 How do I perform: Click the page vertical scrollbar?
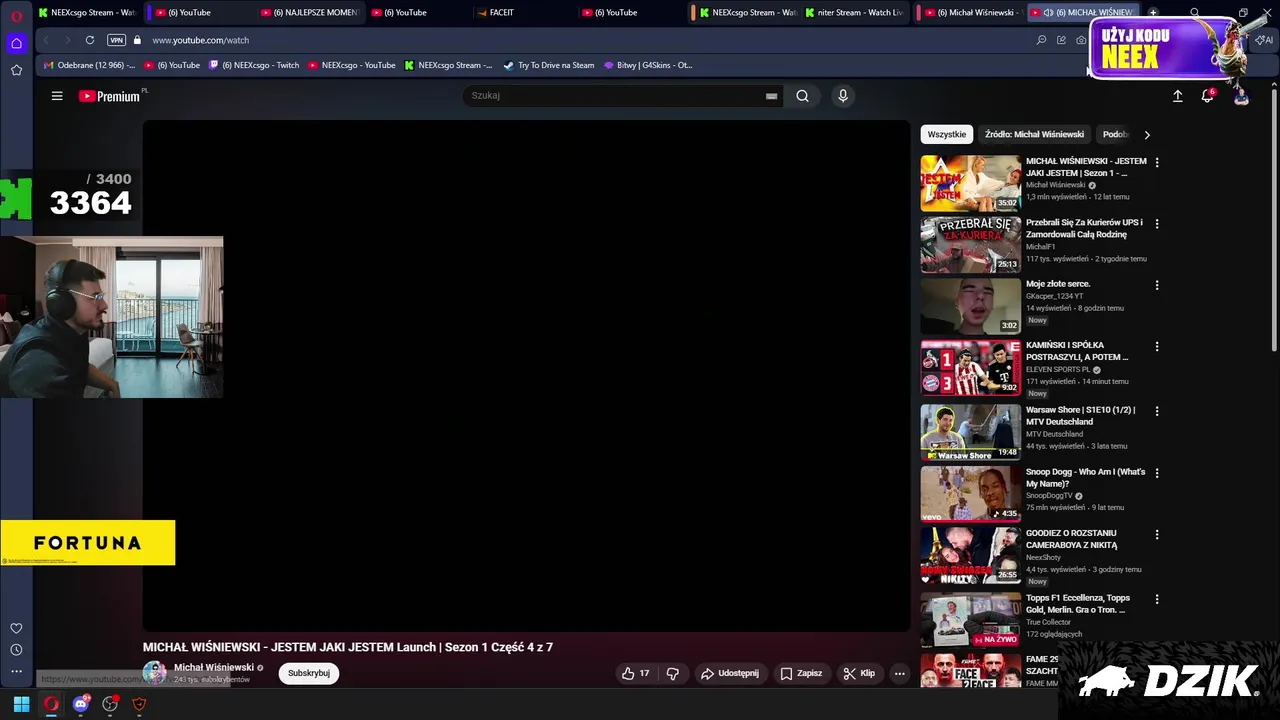pyautogui.click(x=1274, y=220)
